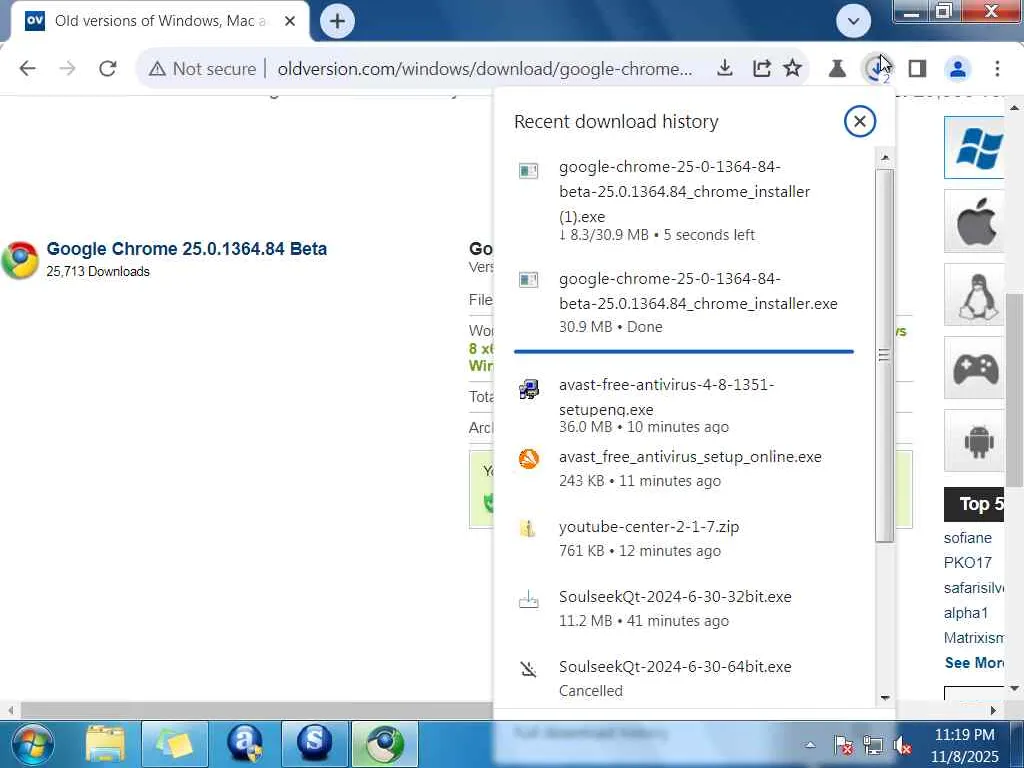Open the alpha1 user link
1024x768 pixels.
coord(966,613)
